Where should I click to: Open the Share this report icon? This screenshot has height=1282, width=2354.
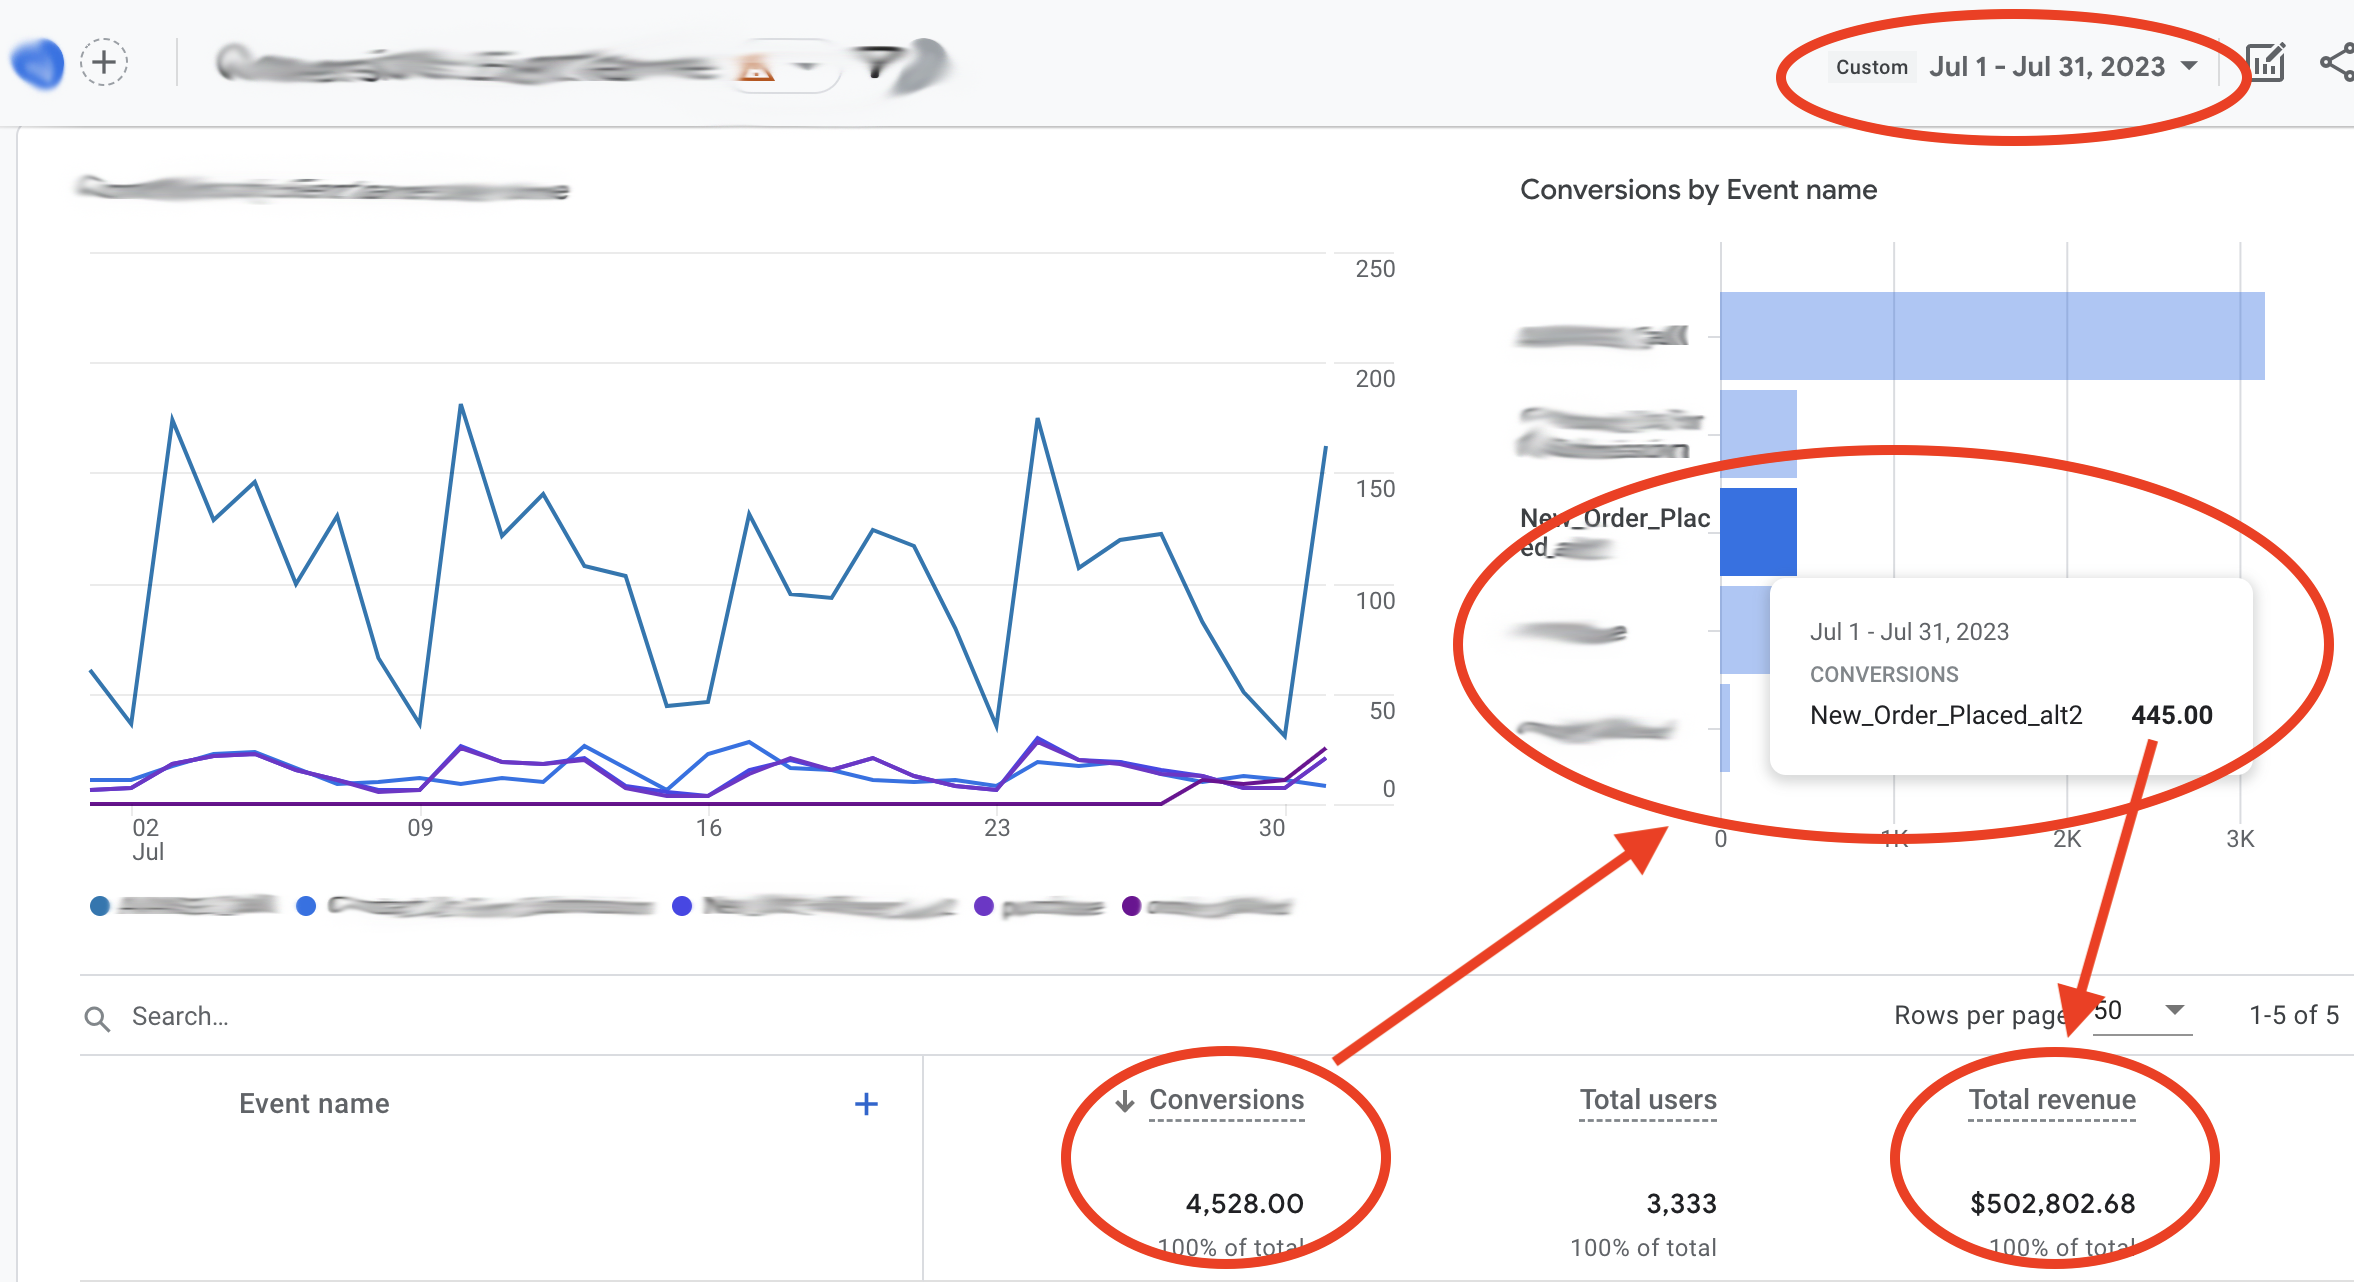click(x=2338, y=62)
